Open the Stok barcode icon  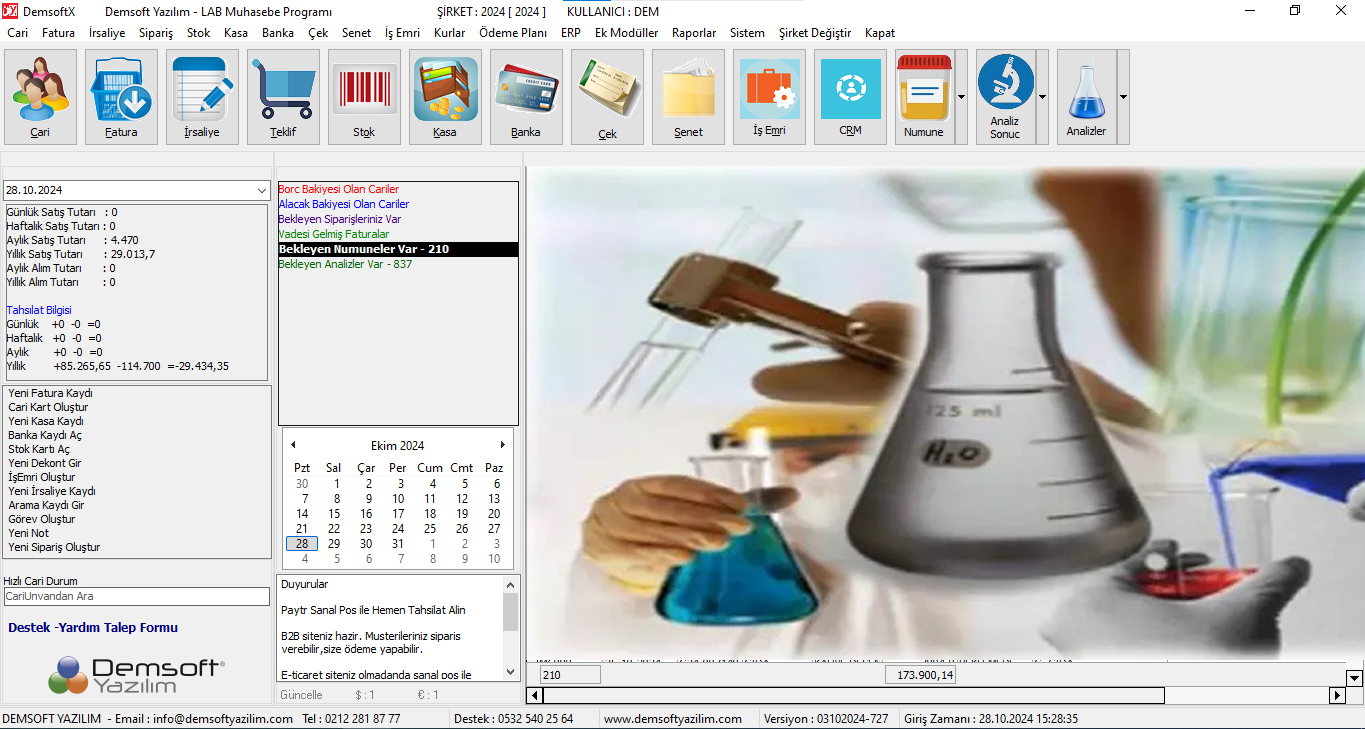point(364,97)
